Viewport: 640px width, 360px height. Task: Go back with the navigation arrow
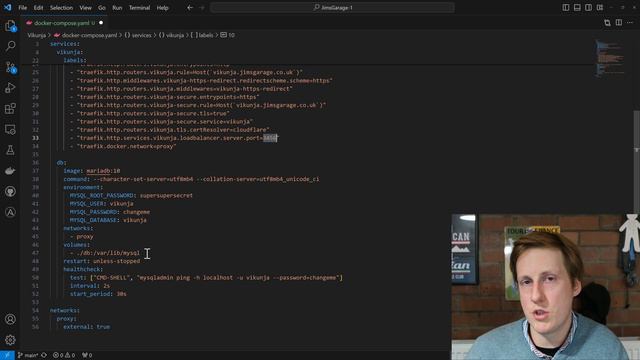coord(190,7)
